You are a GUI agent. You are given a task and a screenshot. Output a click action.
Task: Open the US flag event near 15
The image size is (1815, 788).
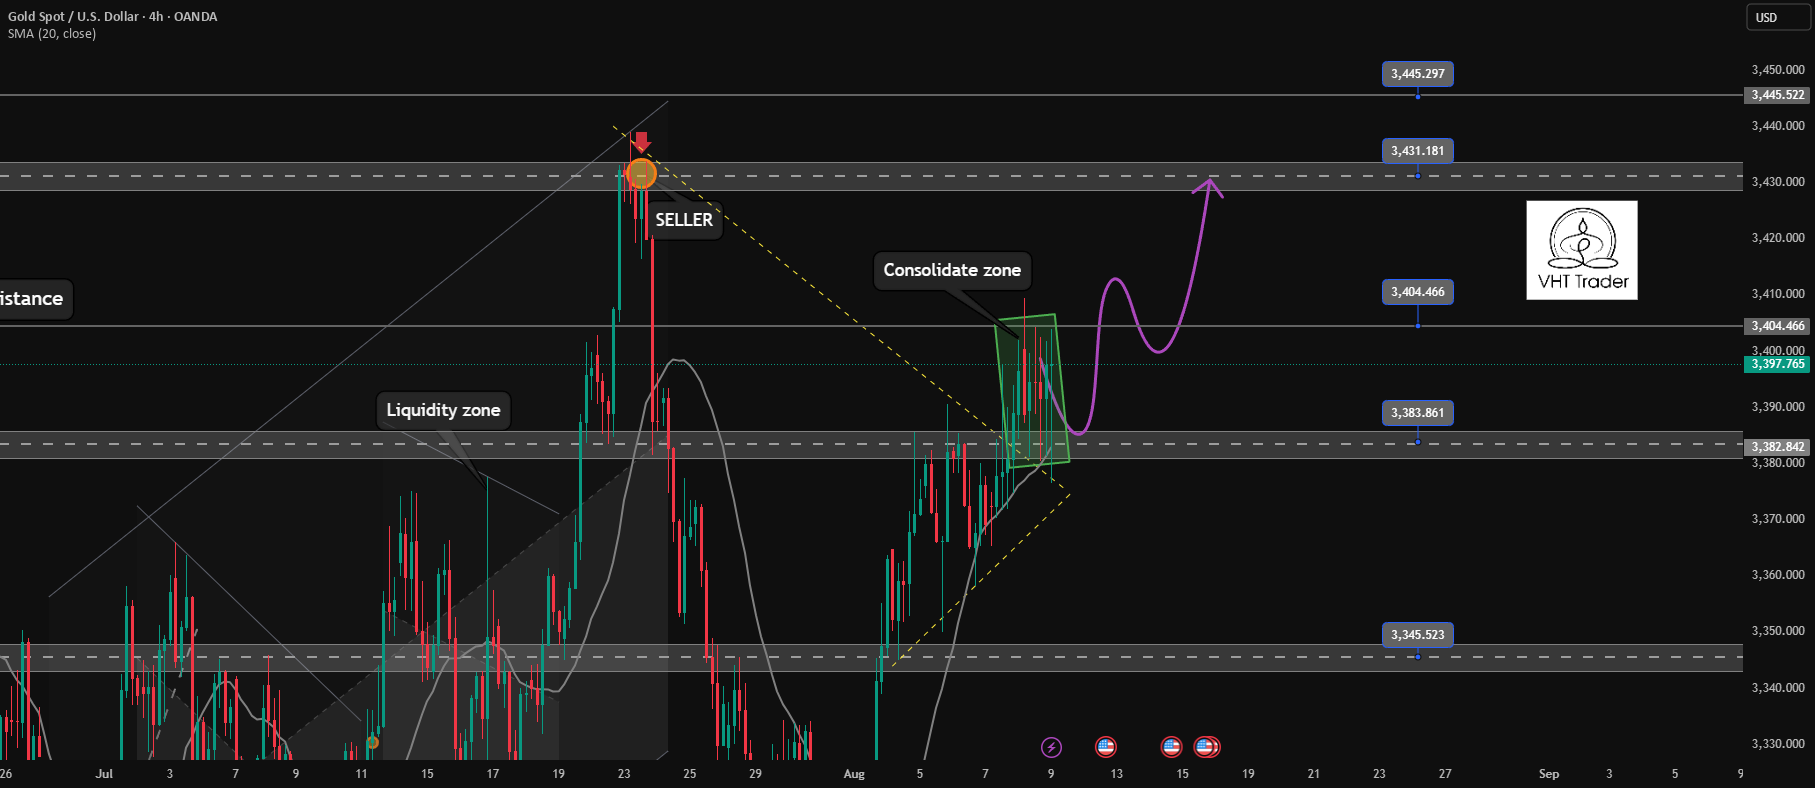[x=1171, y=747]
